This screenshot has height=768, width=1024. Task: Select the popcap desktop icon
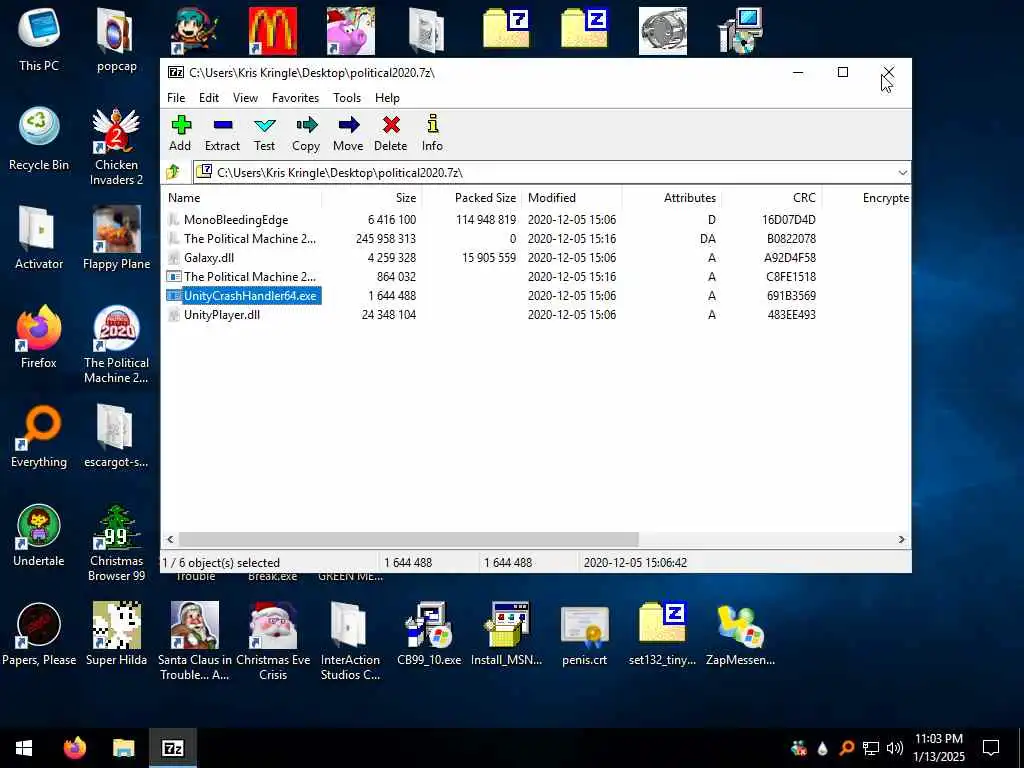pyautogui.click(x=116, y=40)
